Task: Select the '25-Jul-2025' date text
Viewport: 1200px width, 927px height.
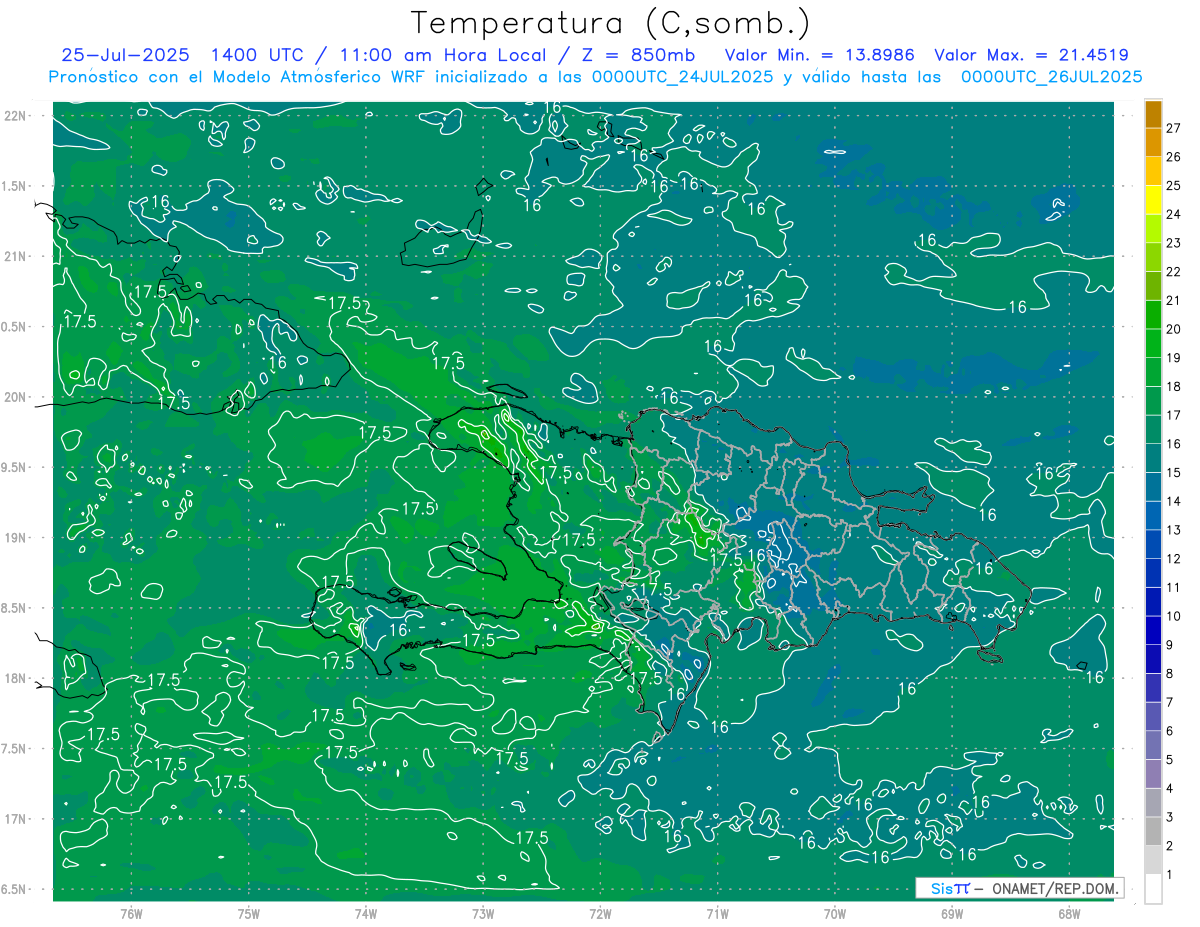Action: click(125, 55)
